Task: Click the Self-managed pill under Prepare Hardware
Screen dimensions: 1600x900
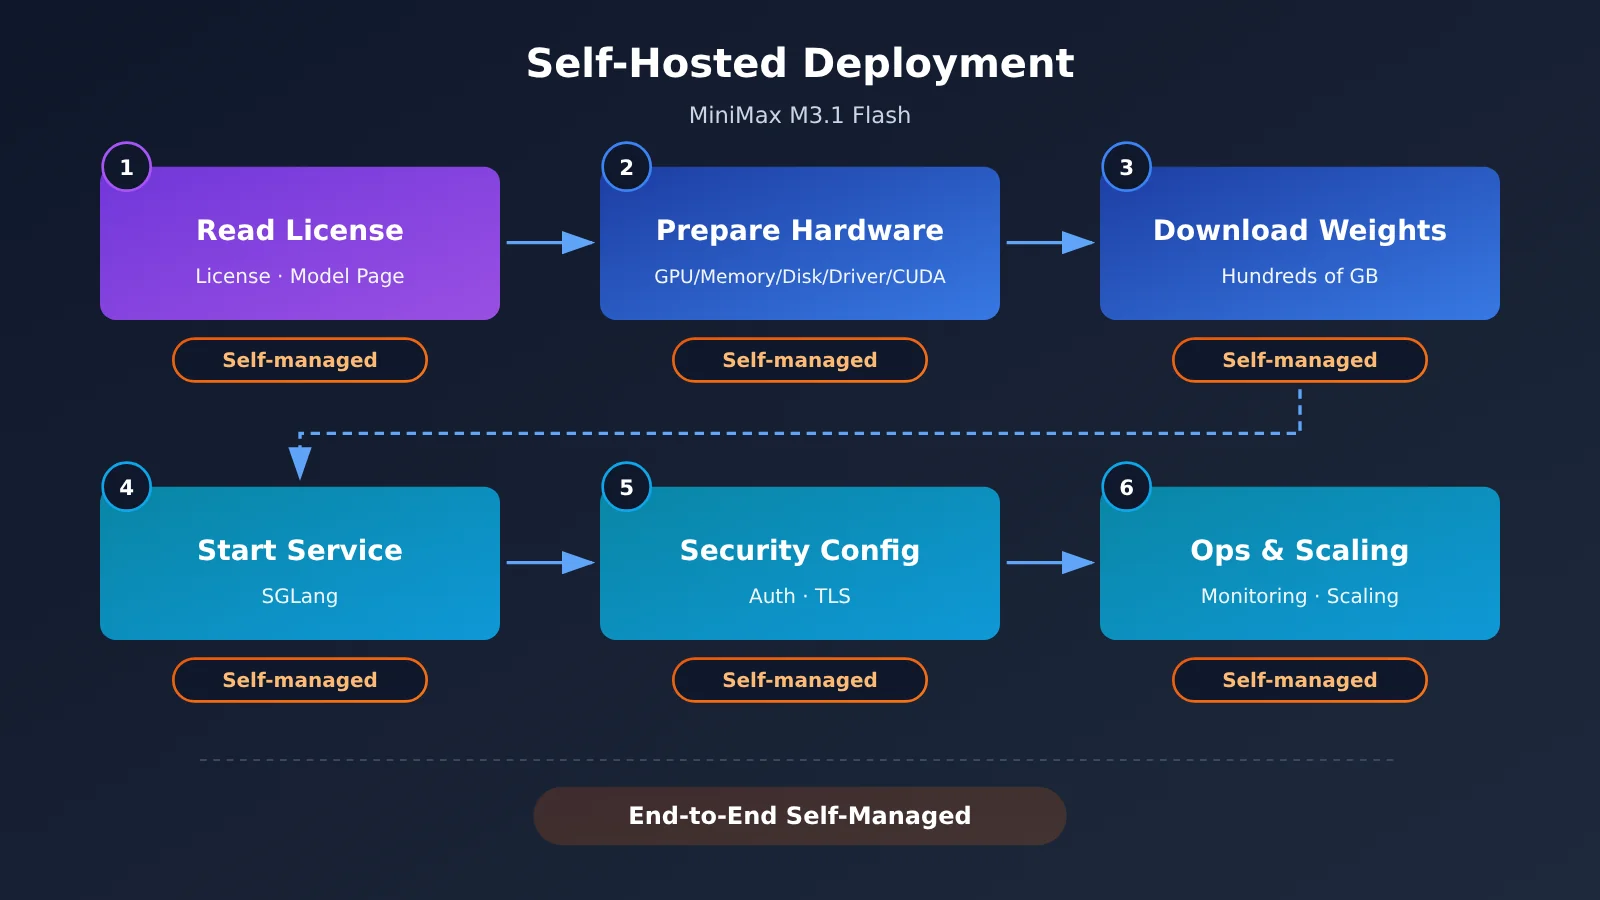Action: (x=800, y=360)
